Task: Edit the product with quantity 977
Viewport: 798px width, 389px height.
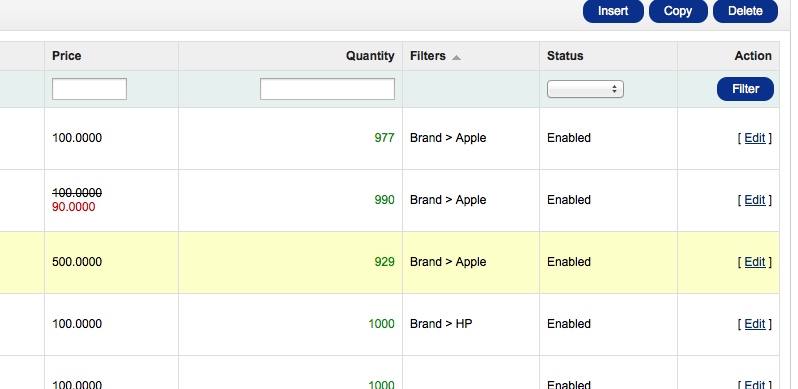Action: coord(755,138)
